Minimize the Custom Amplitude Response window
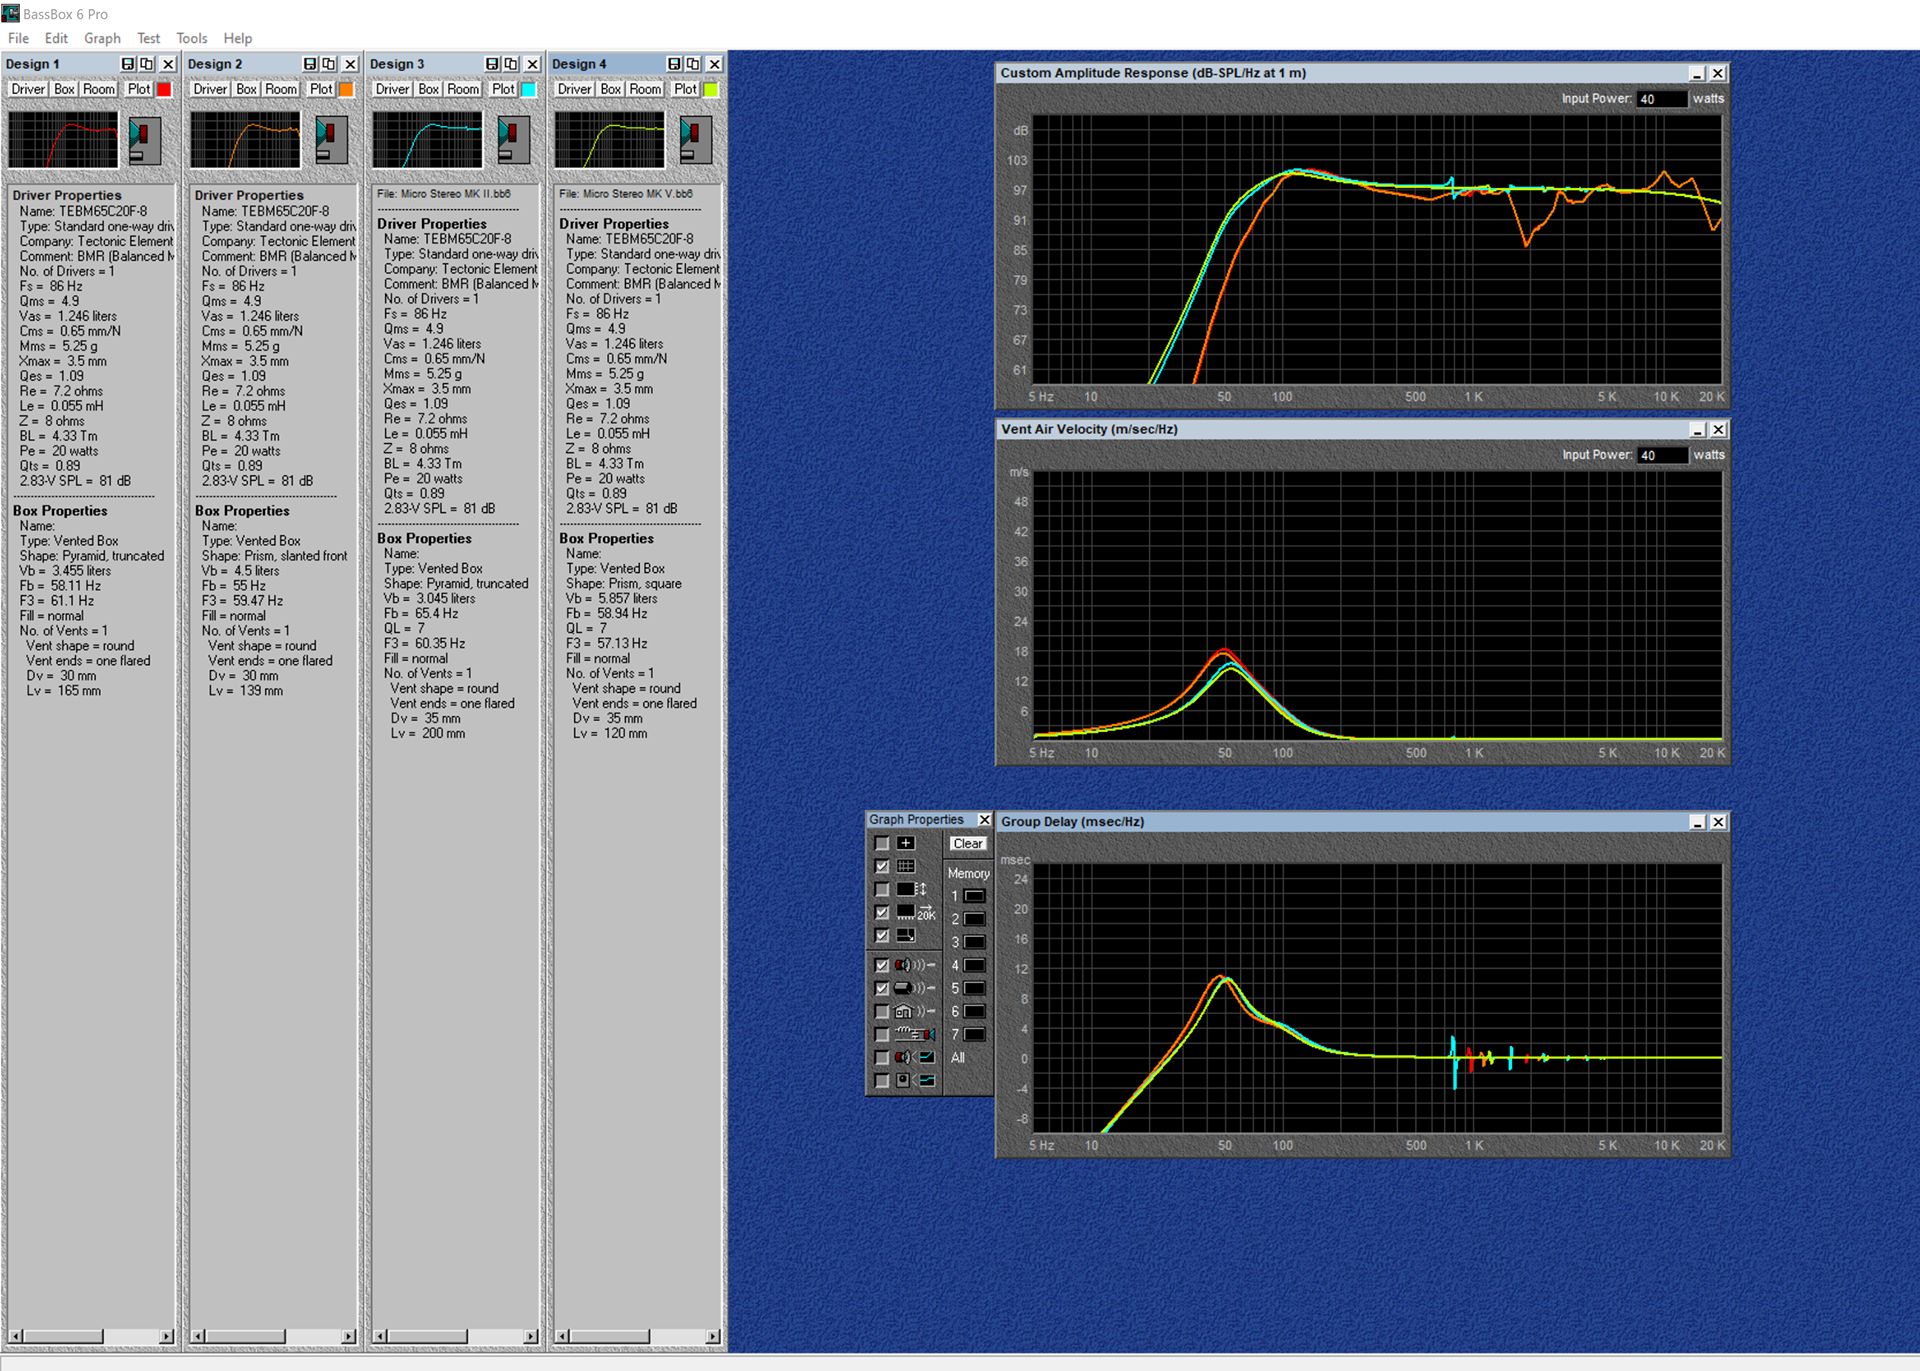Image resolution: width=1920 pixels, height=1371 pixels. [1697, 74]
